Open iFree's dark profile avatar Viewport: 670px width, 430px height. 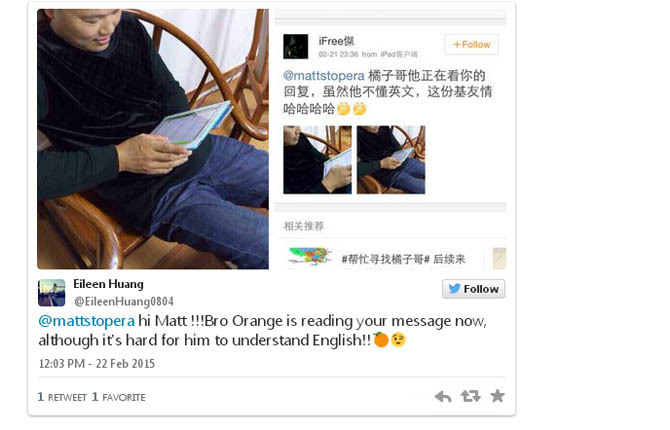(x=295, y=46)
